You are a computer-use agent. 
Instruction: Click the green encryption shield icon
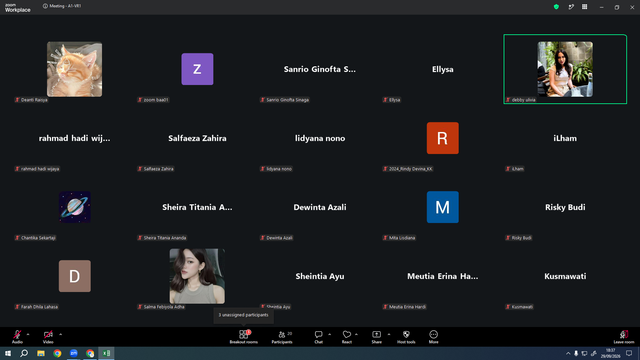tap(556, 7)
